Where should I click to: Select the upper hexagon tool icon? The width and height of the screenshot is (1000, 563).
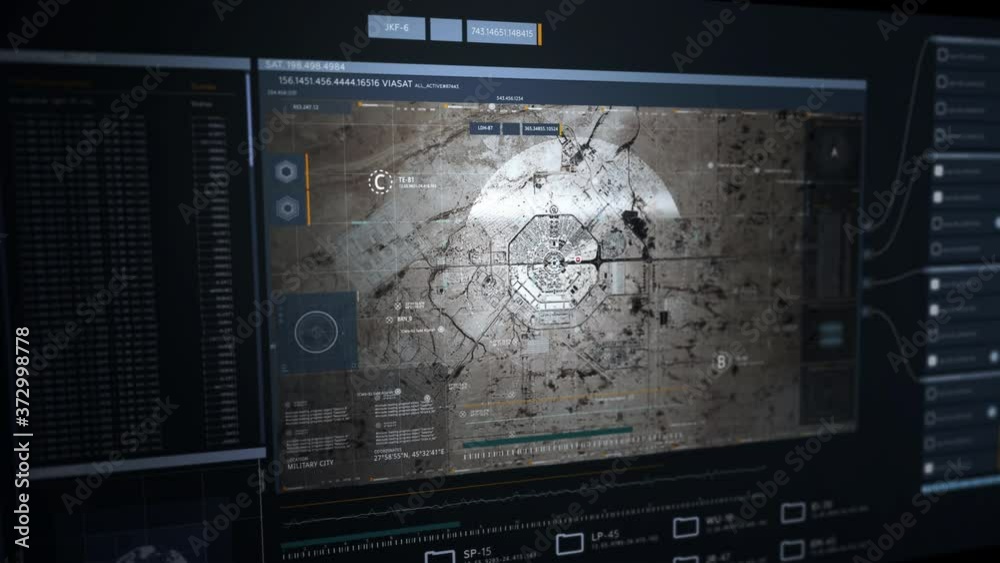click(286, 171)
